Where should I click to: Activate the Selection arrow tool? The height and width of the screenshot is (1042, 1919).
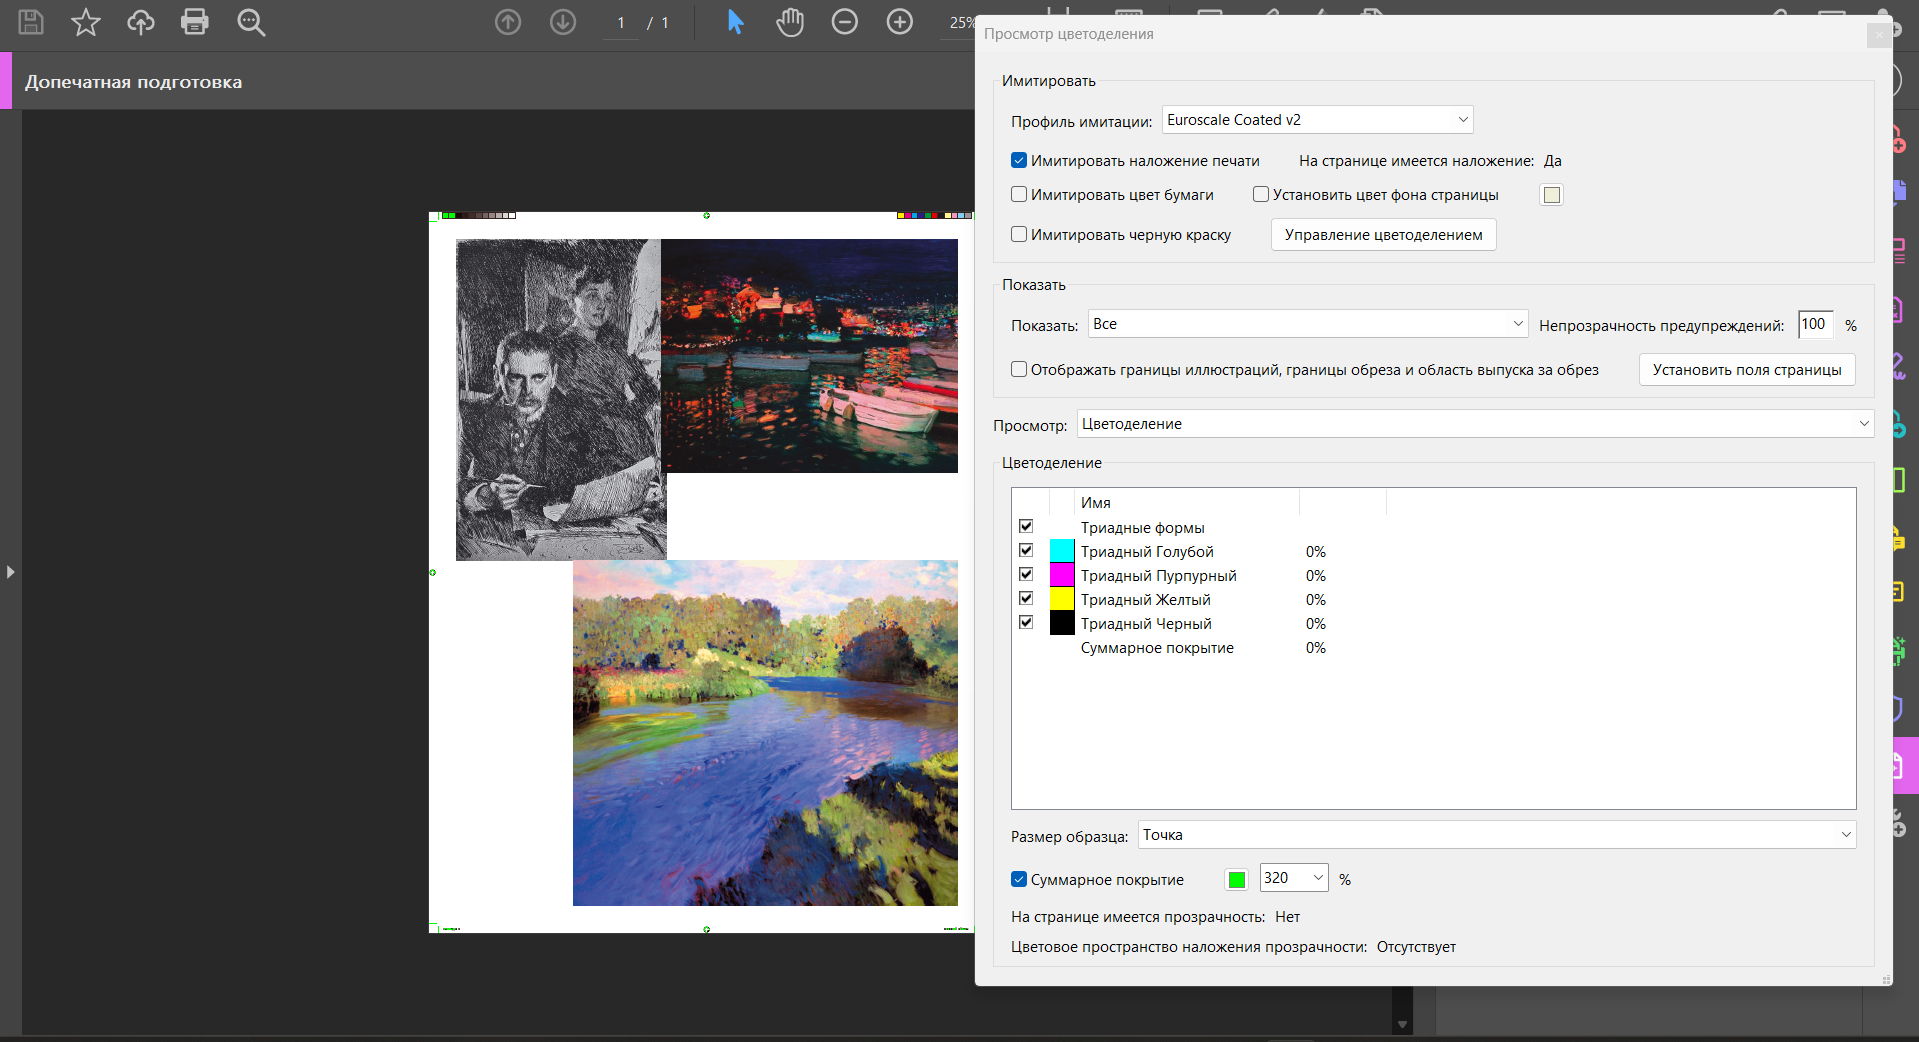coord(735,22)
